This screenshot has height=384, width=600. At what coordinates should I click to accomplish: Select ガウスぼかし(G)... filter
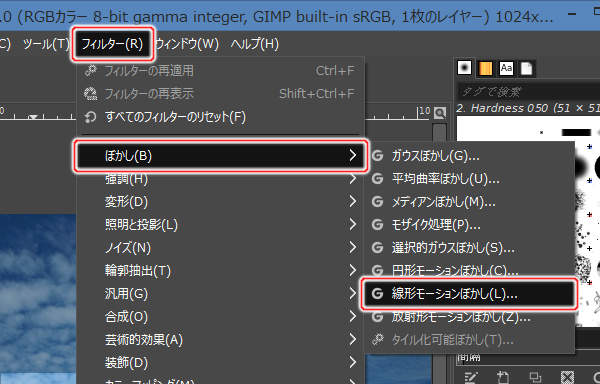(x=470, y=156)
